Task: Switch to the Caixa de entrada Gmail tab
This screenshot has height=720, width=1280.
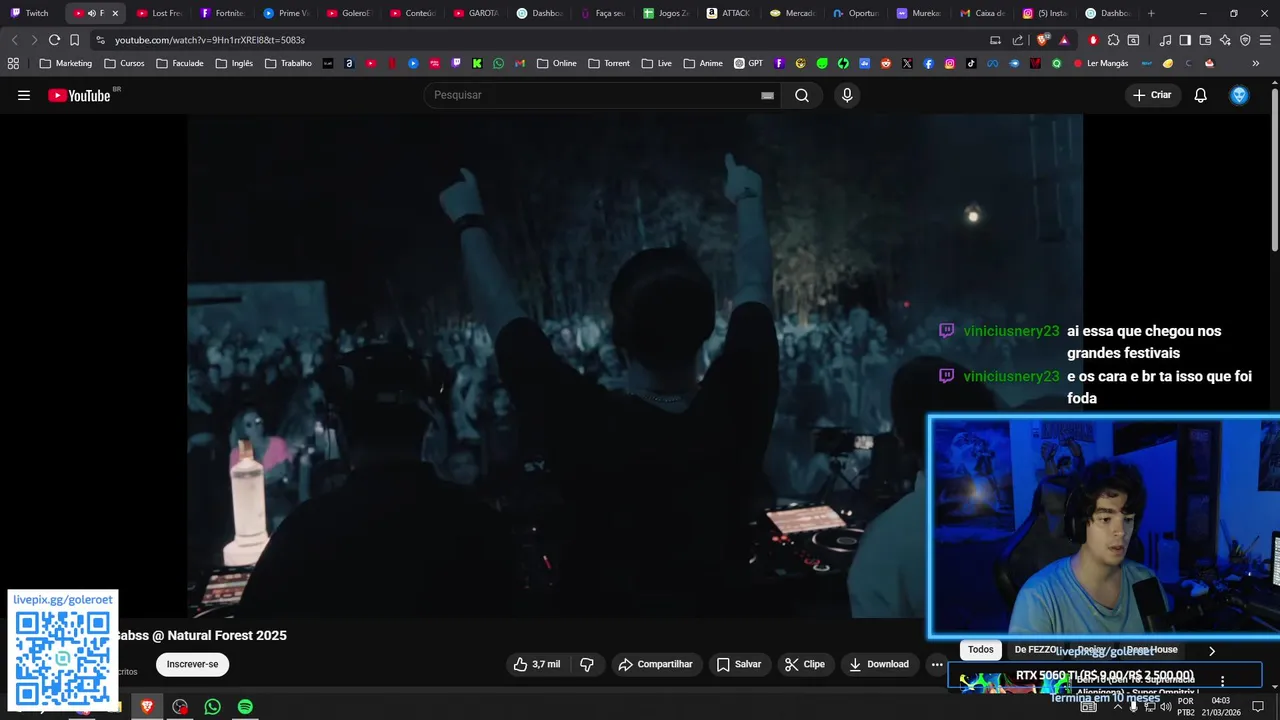Action: [x=983, y=13]
